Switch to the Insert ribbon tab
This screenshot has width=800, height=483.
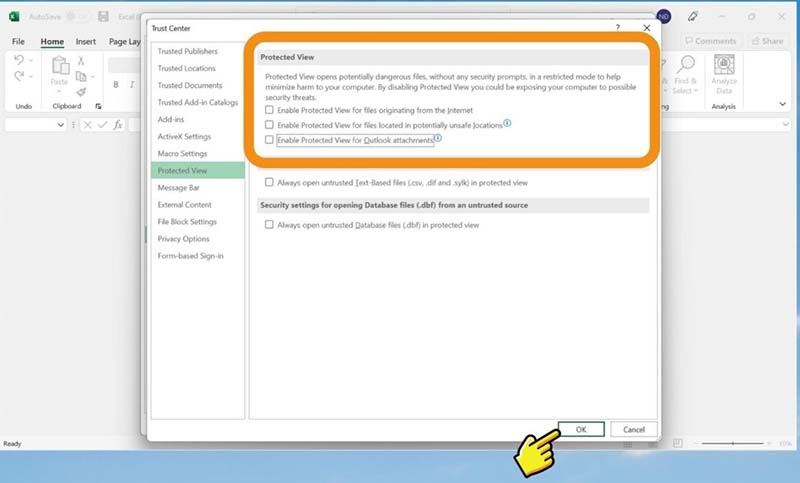86,41
